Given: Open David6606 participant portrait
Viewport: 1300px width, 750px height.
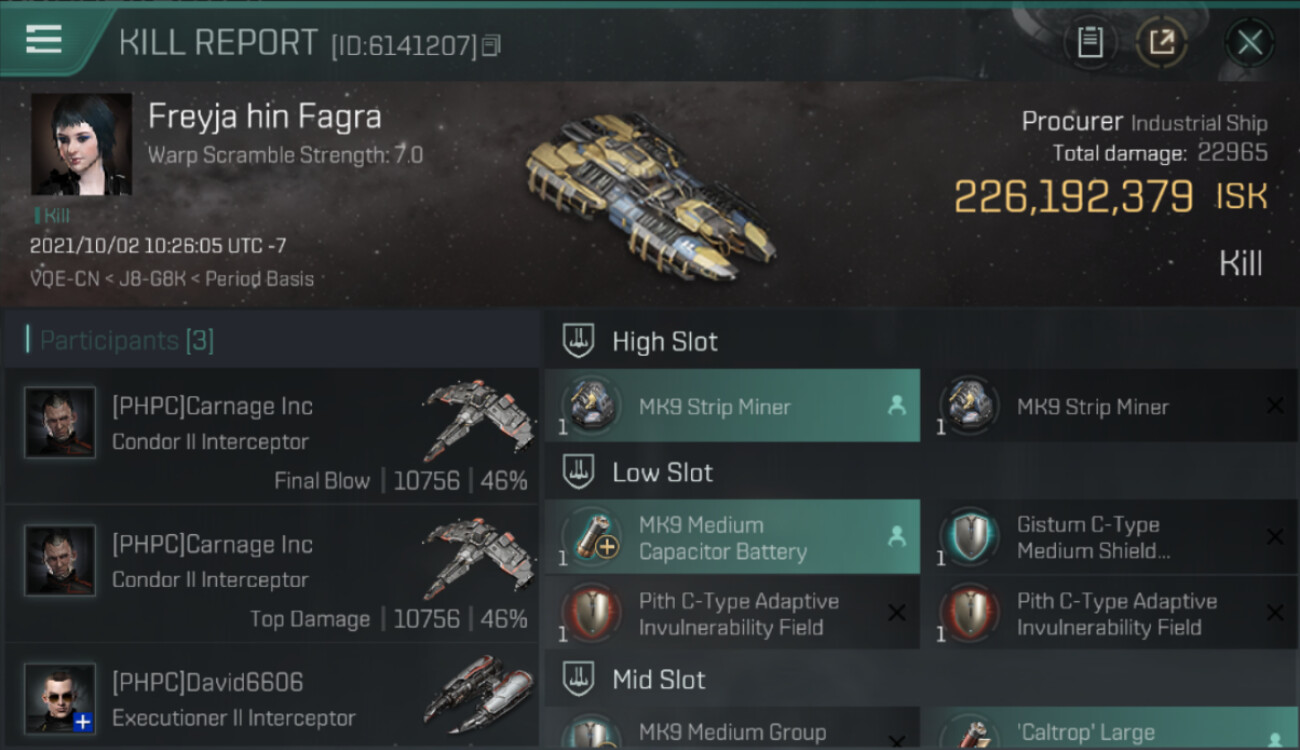Looking at the screenshot, I should (60, 698).
